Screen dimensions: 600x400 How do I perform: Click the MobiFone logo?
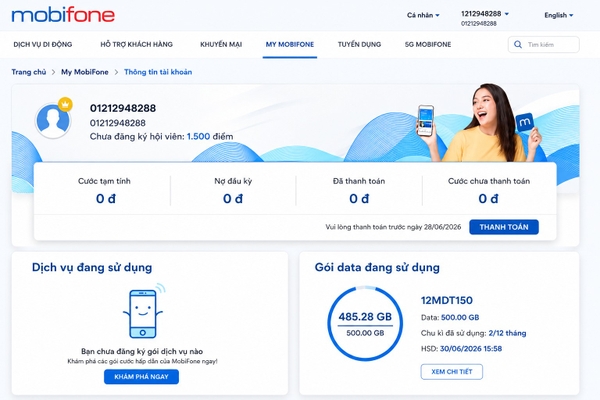pyautogui.click(x=63, y=15)
